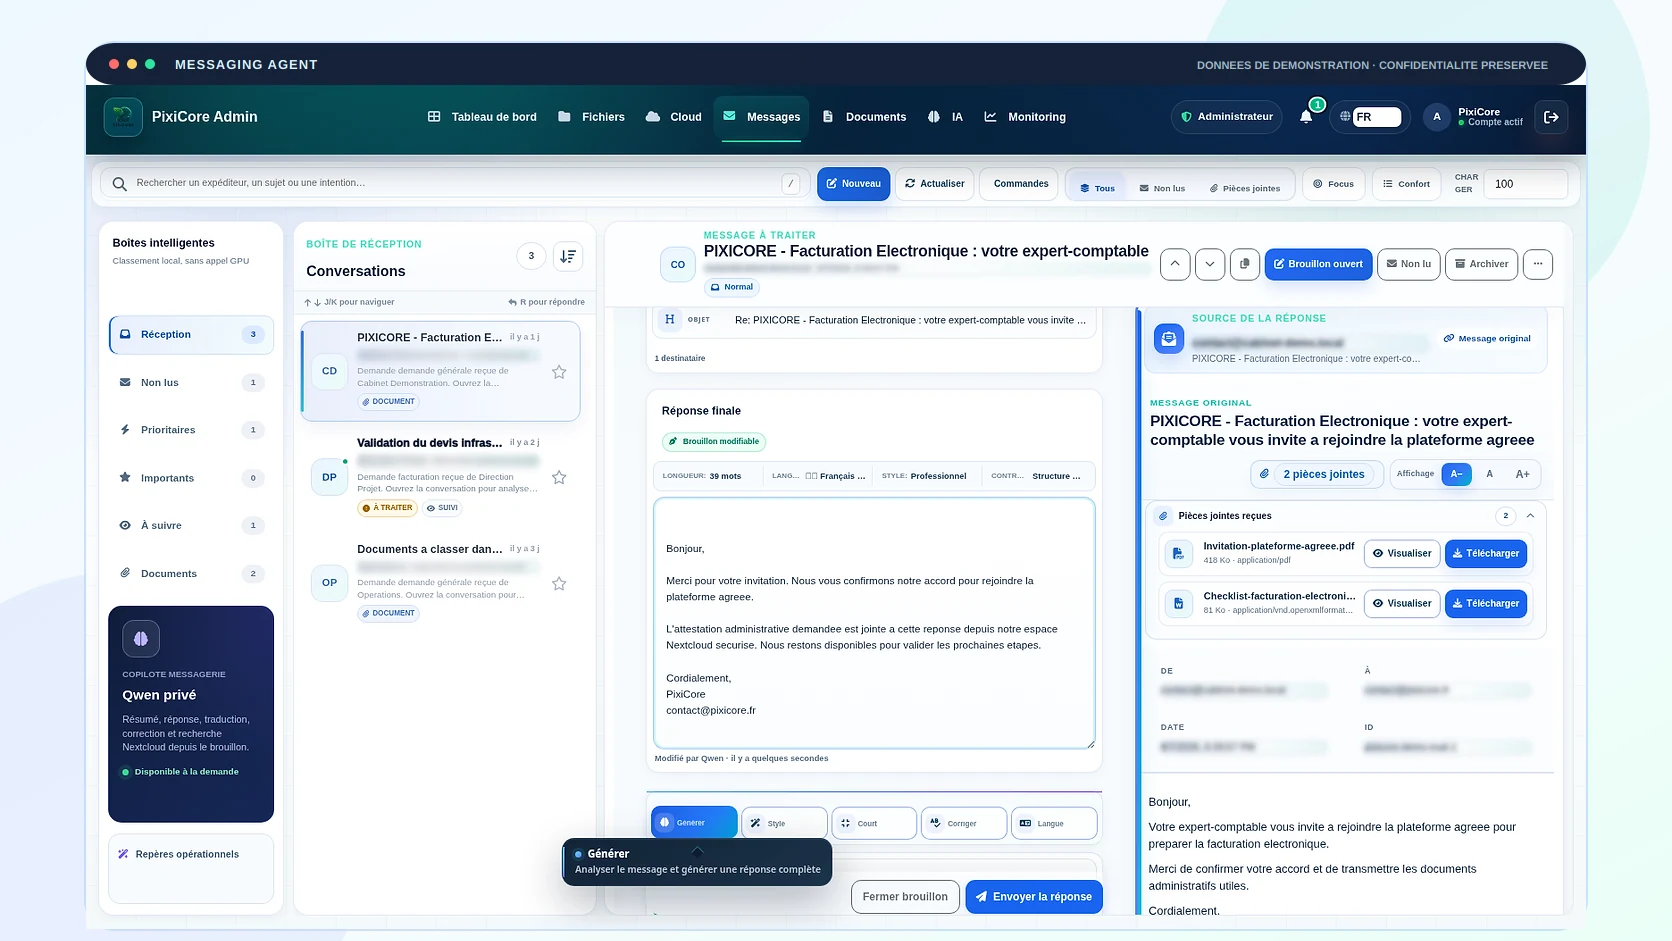Open the Cloud tab

pos(674,117)
